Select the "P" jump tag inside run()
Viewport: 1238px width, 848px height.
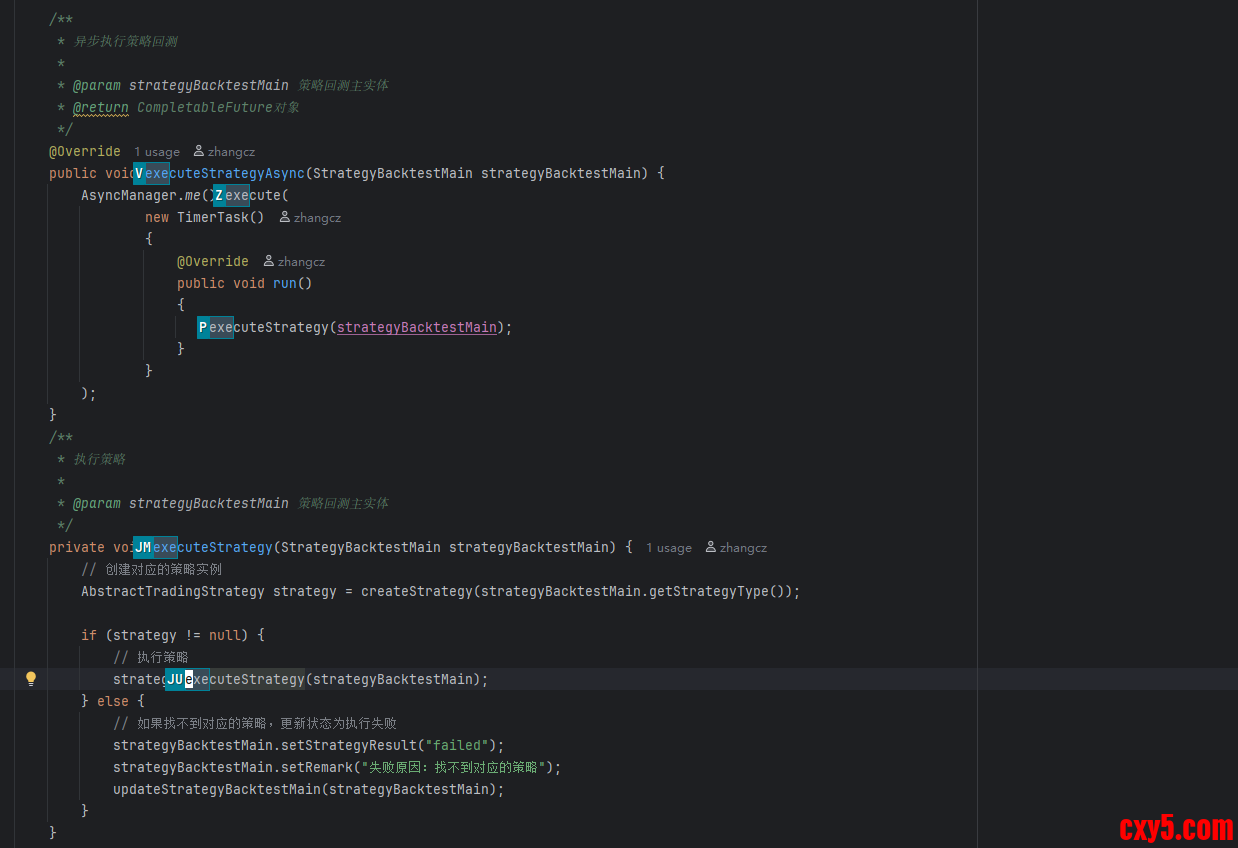[x=203, y=328]
